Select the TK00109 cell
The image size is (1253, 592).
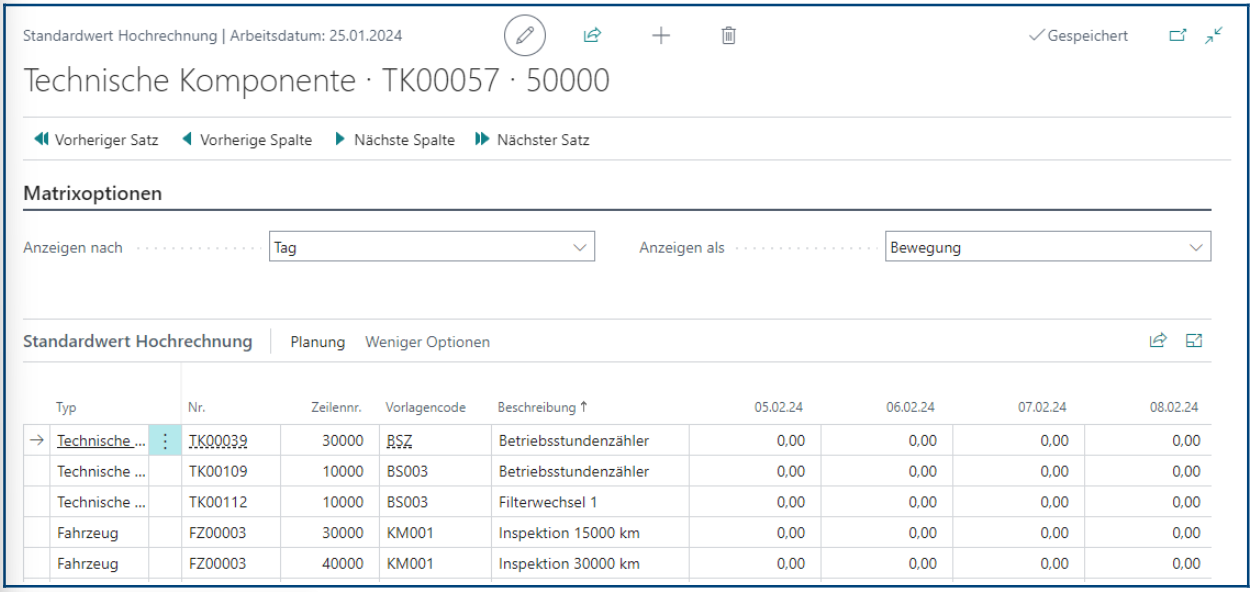pos(231,471)
